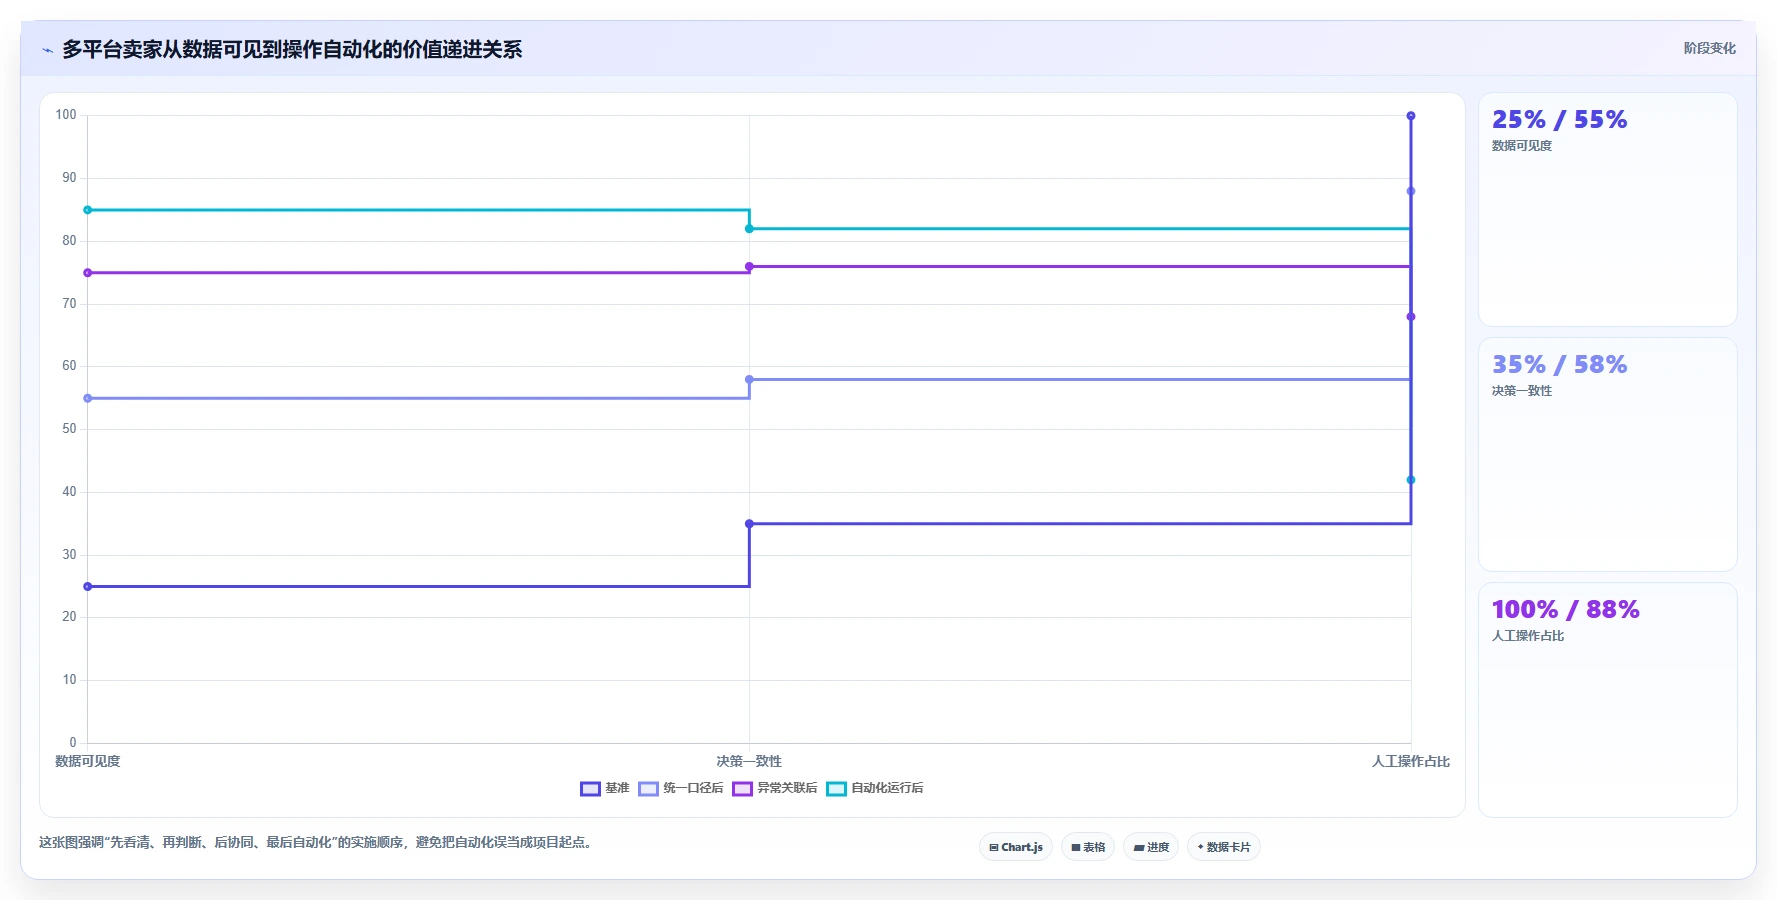Viewport: 1777px width, 900px height.
Task: Click the 数据可见度 card label
Action: [1522, 146]
